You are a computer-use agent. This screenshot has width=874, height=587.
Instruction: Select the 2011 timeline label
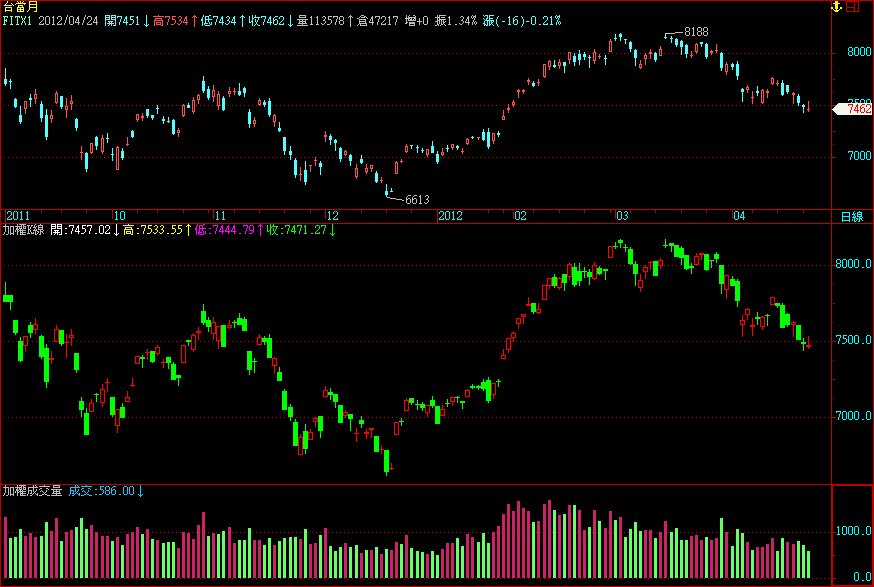18,216
